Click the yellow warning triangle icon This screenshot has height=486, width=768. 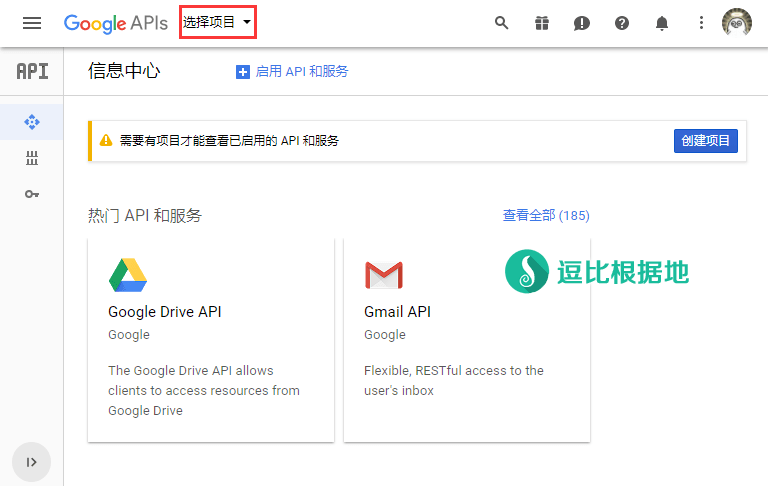(x=105, y=141)
